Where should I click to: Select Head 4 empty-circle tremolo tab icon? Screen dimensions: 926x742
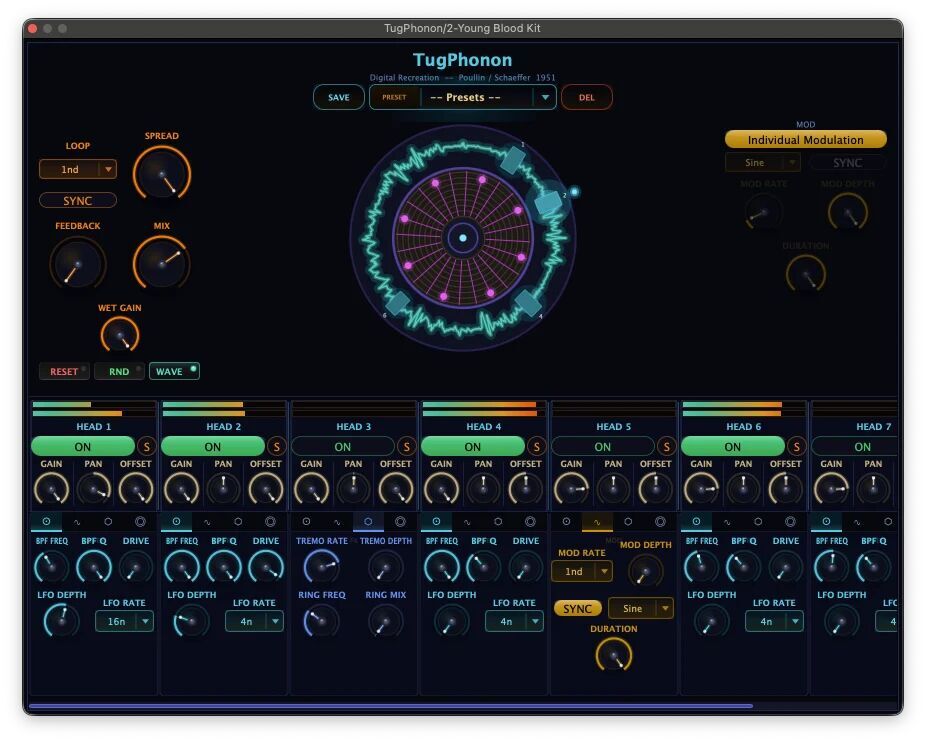click(498, 522)
